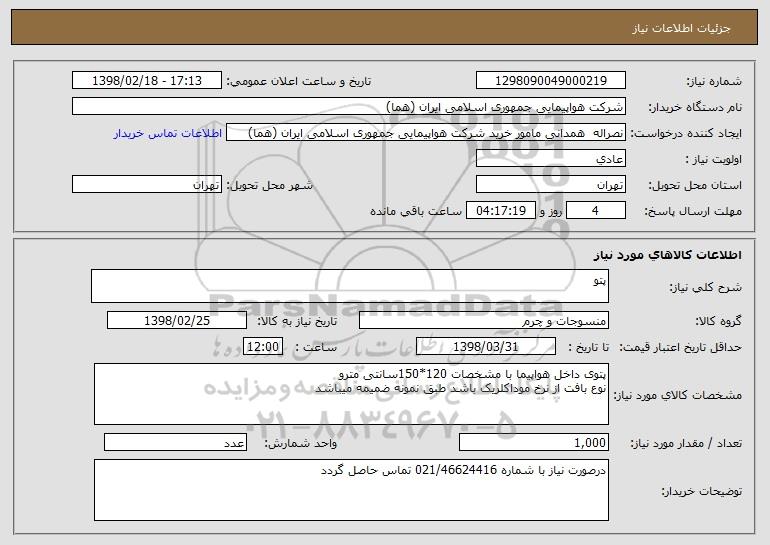Click the label تعداد / مقدار مورد نیاز
Image resolution: width=770 pixels, height=545 pixels.
pos(686,444)
